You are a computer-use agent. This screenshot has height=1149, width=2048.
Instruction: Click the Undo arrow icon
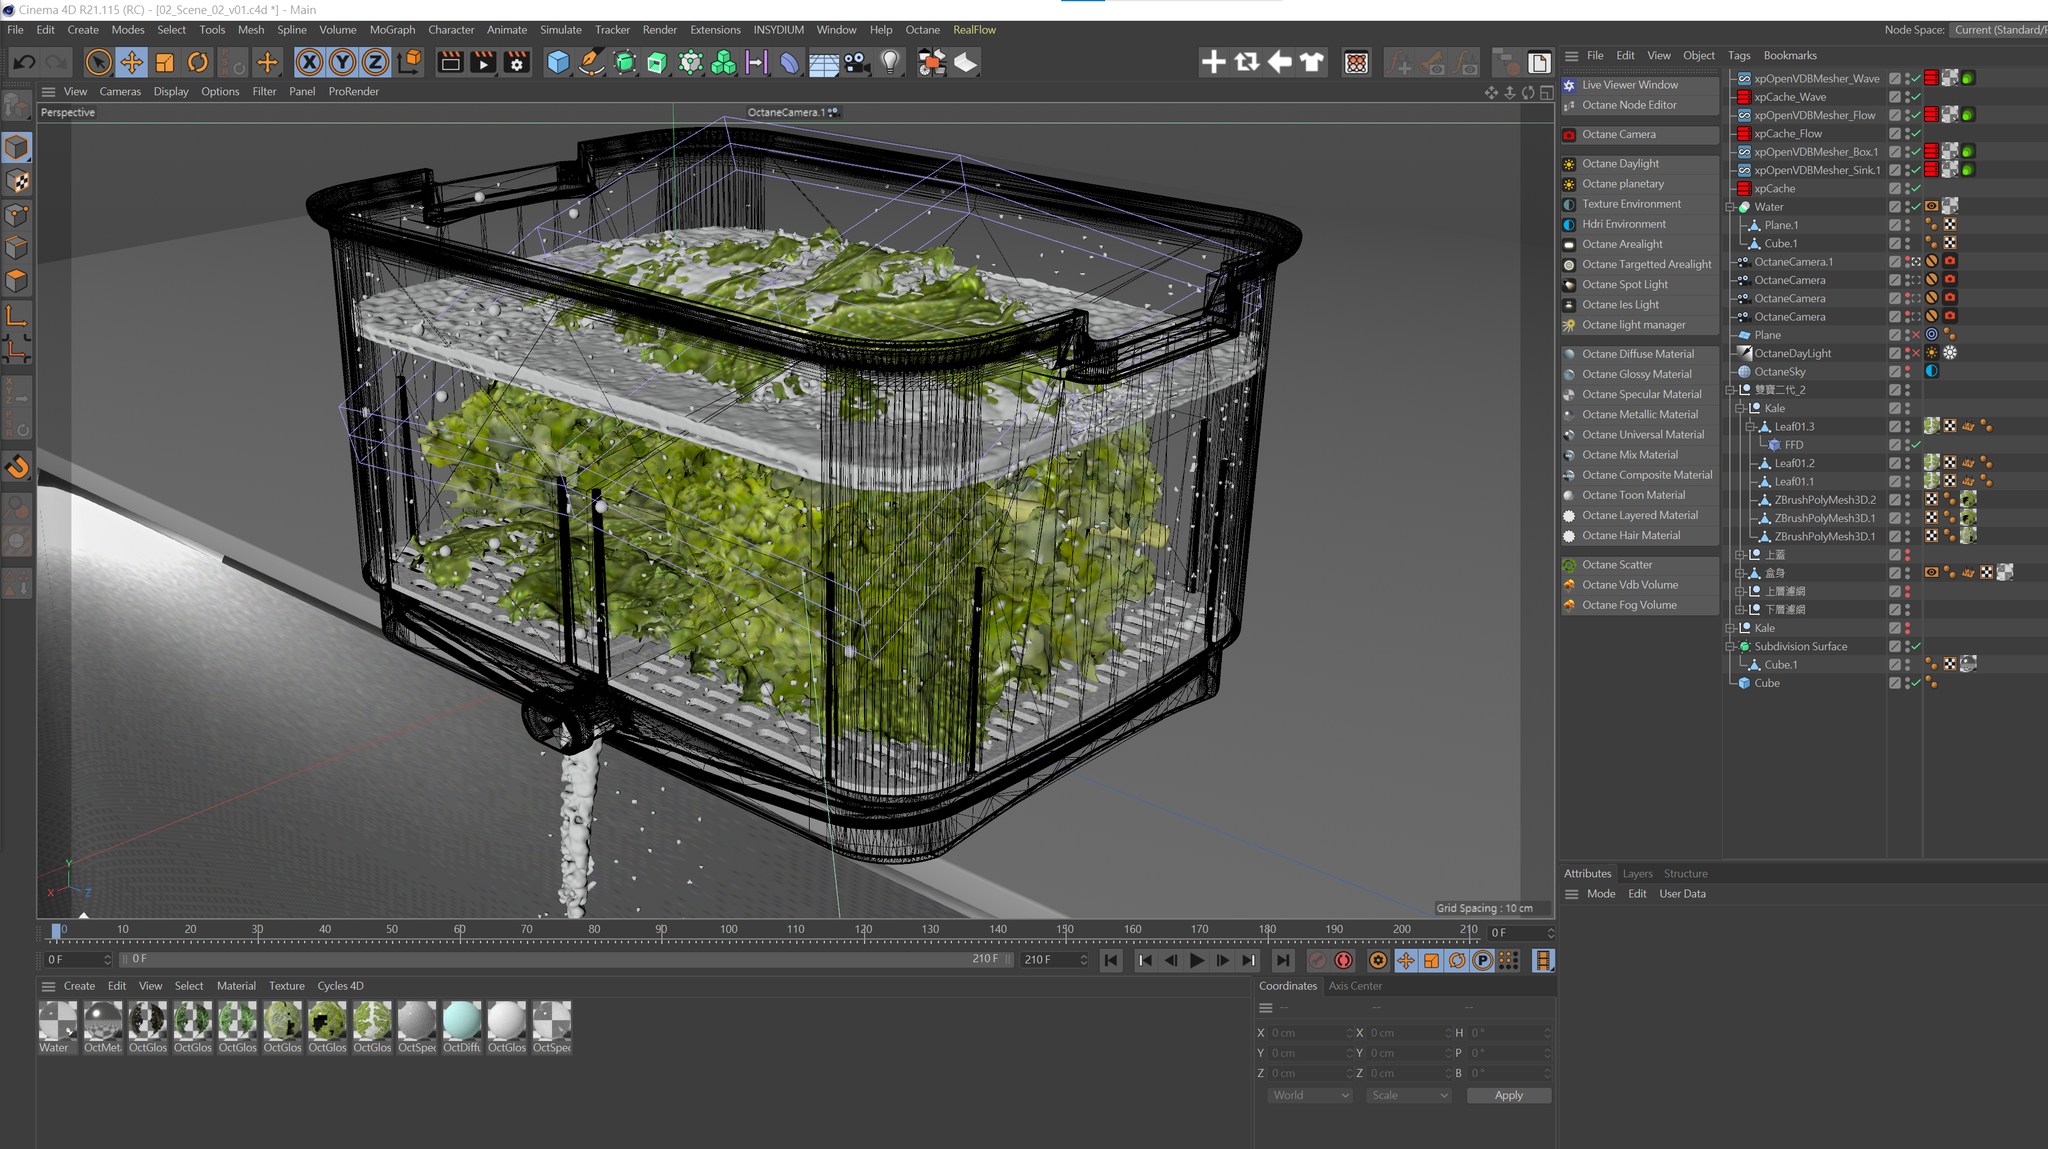[24, 63]
